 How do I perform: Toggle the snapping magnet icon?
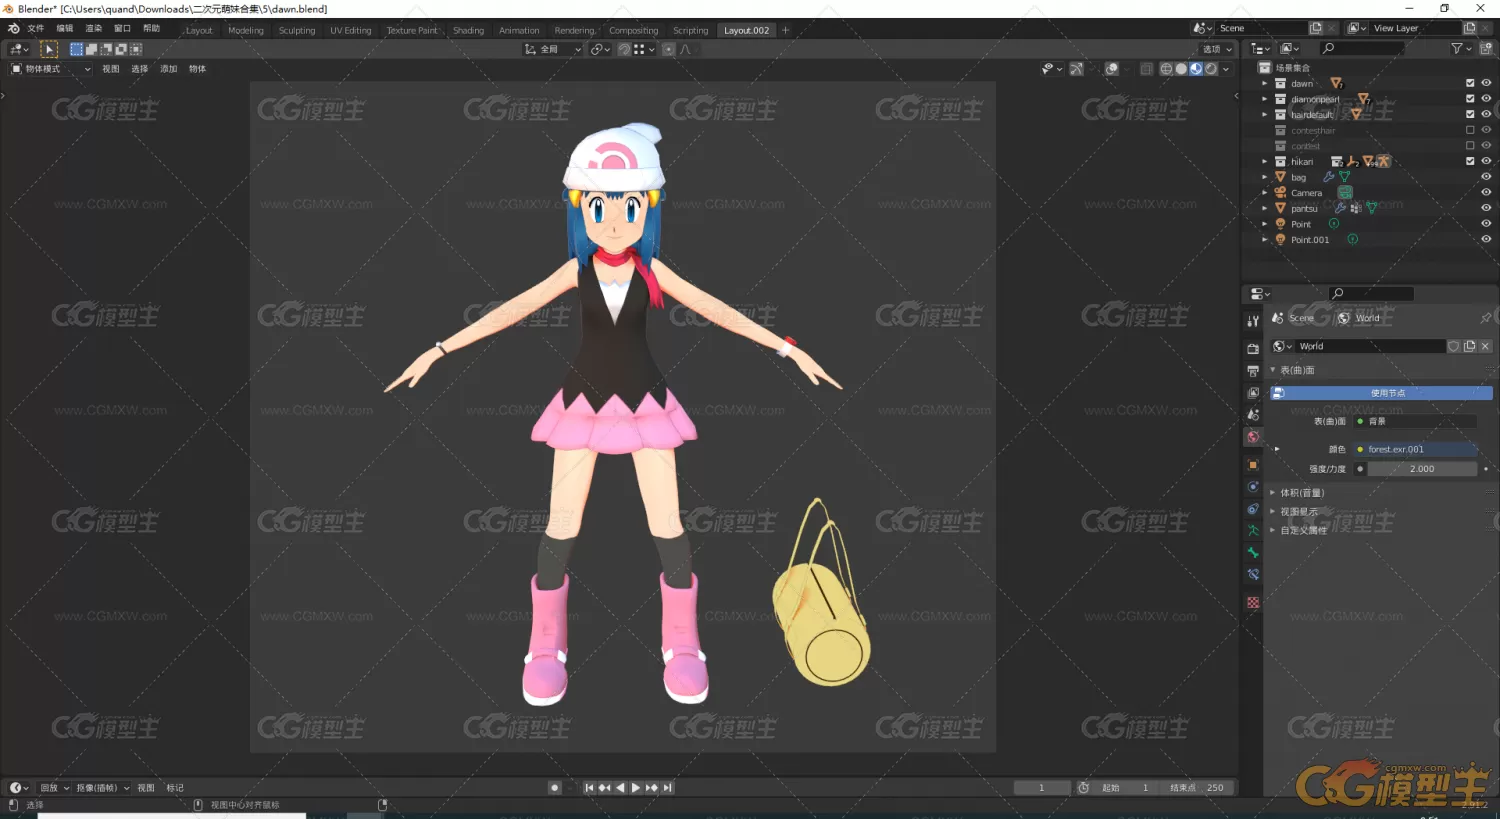click(624, 49)
